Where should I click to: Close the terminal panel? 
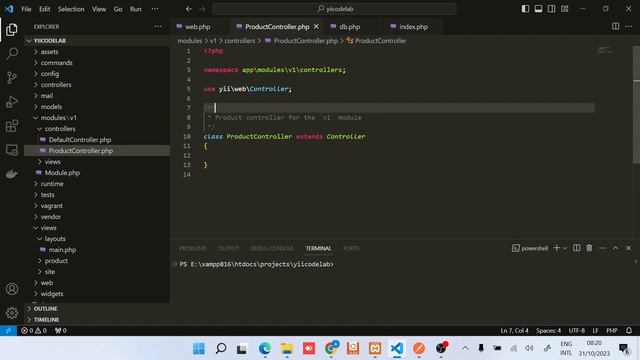tap(628, 248)
